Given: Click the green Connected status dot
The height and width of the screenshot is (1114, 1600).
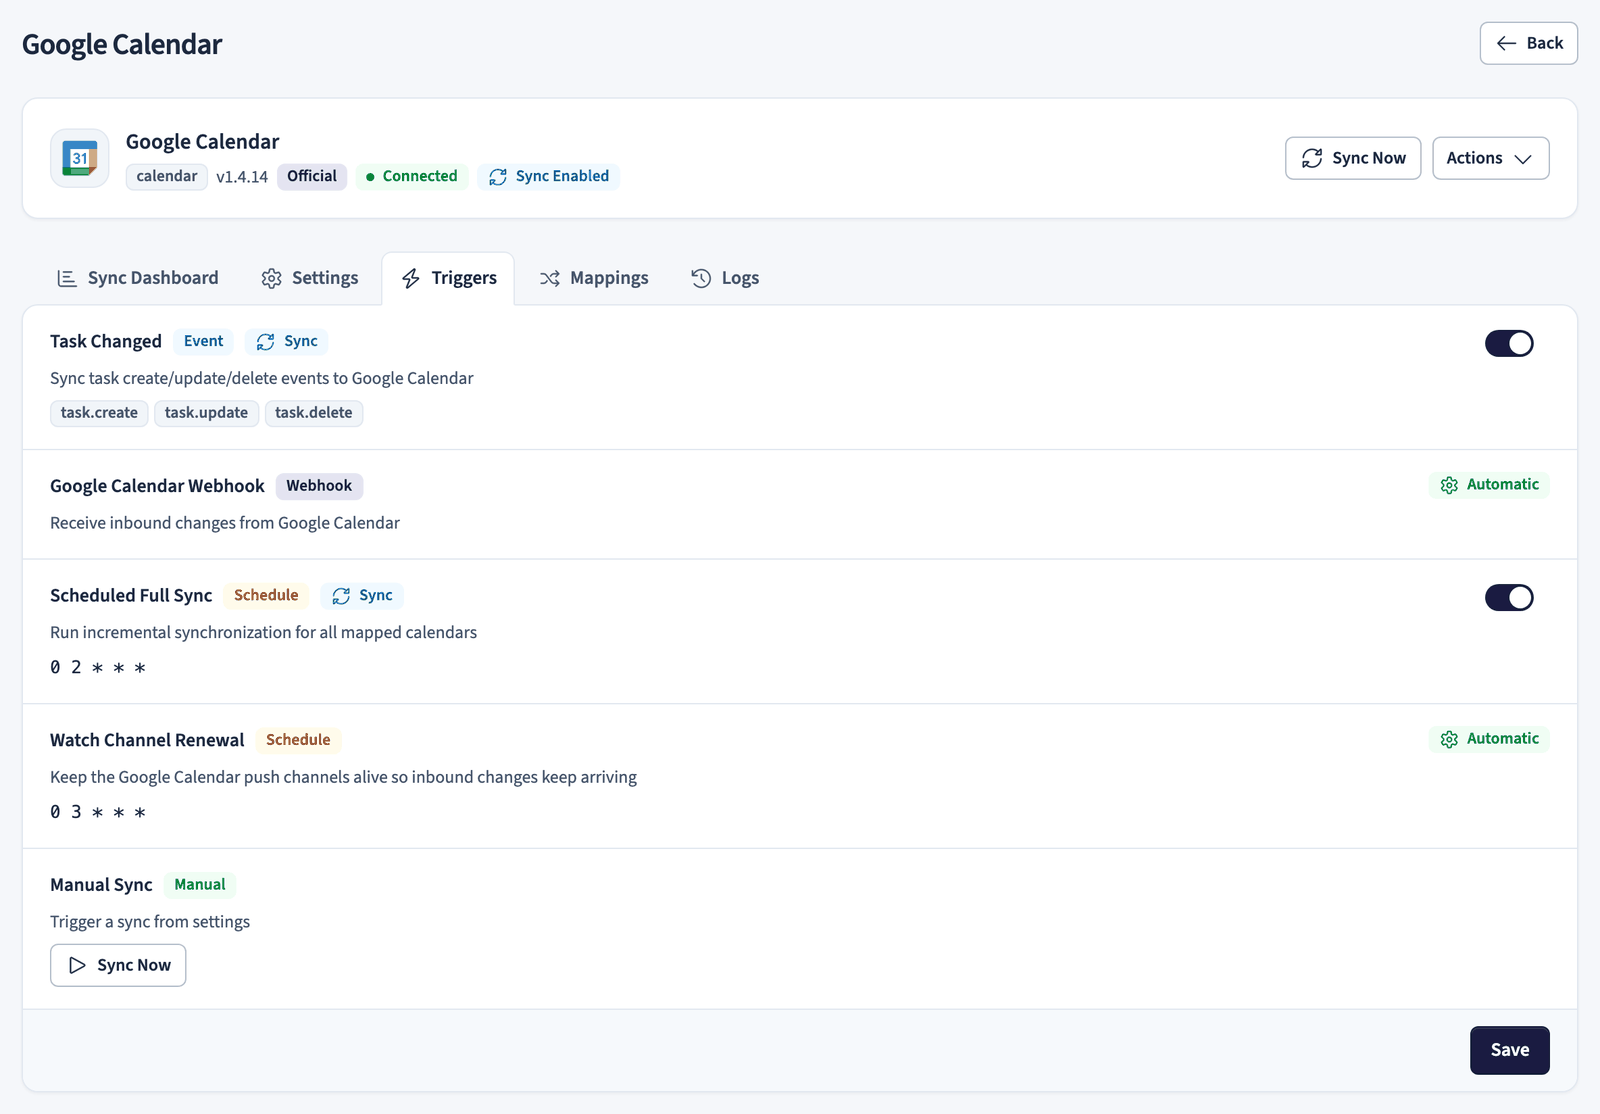Looking at the screenshot, I should coord(370,177).
